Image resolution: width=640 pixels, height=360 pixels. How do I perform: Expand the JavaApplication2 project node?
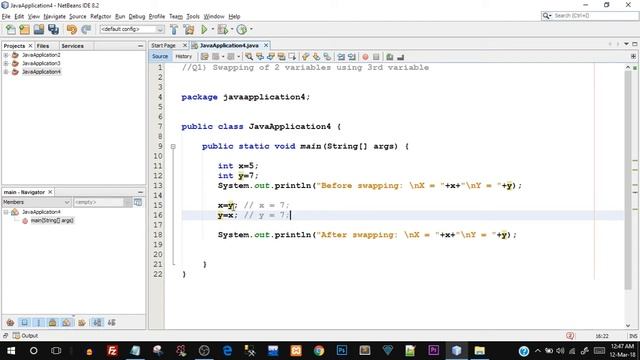[x=6, y=55]
